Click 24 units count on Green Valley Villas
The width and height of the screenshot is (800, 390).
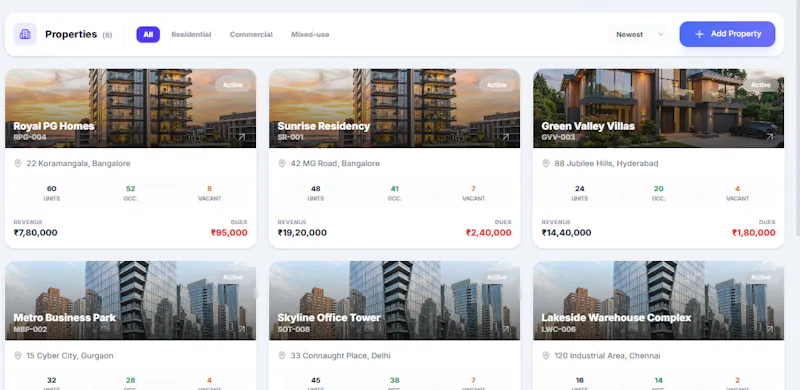pos(580,189)
